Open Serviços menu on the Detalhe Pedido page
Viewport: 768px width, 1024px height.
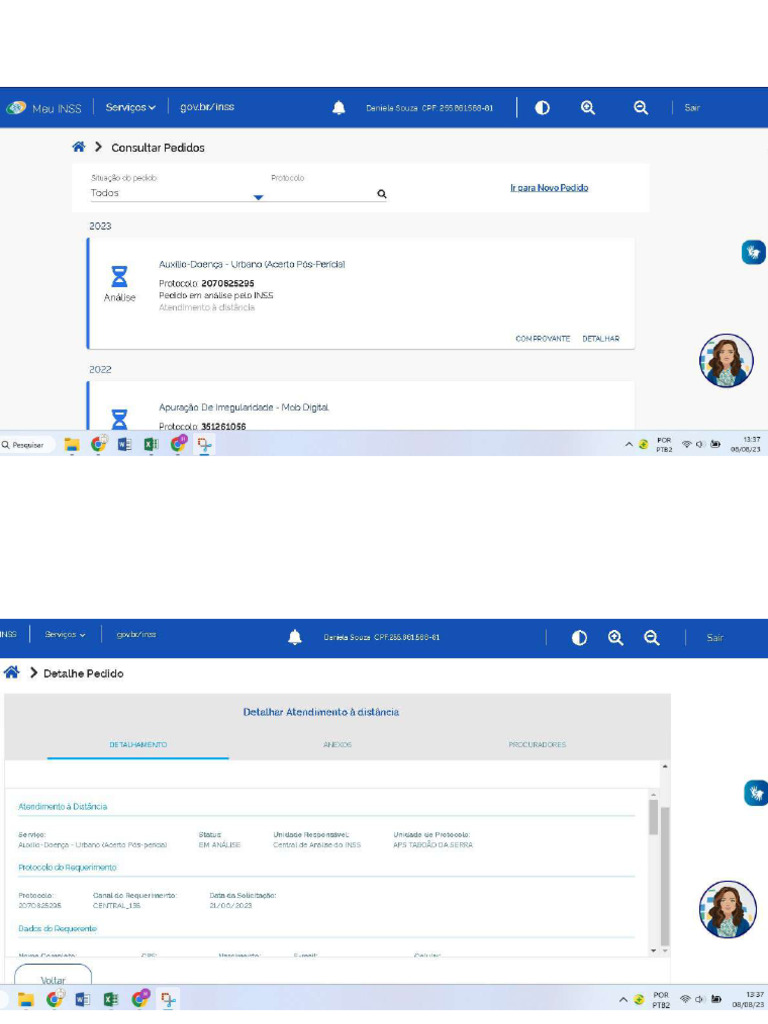(65, 635)
